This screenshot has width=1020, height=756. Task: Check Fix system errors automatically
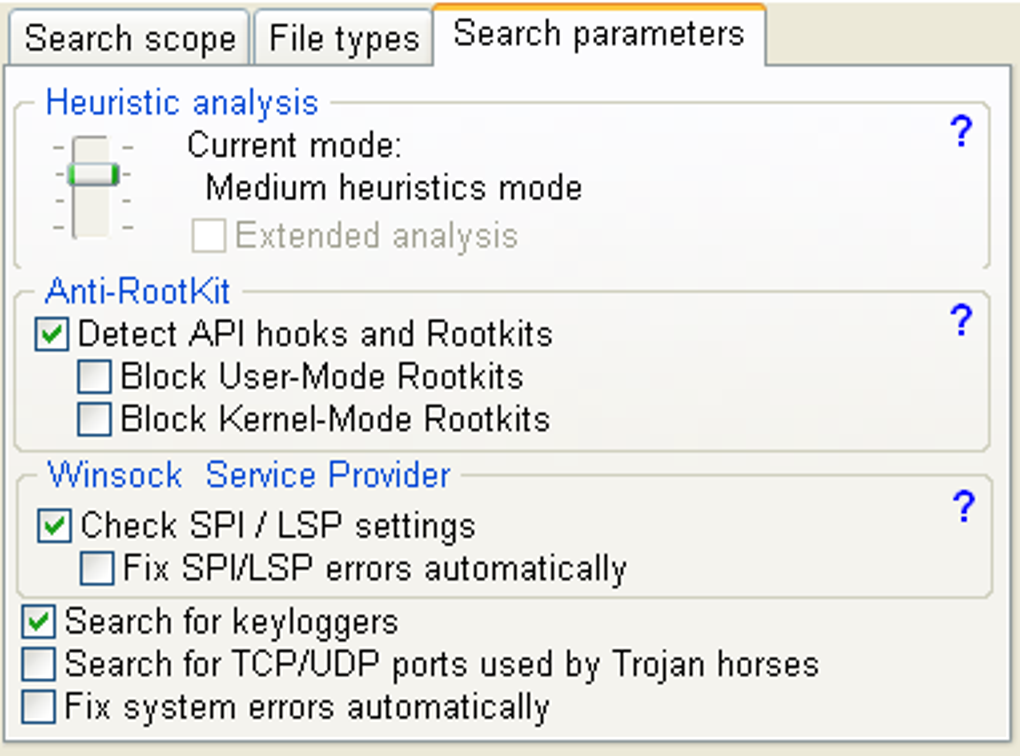pyautogui.click(x=39, y=707)
